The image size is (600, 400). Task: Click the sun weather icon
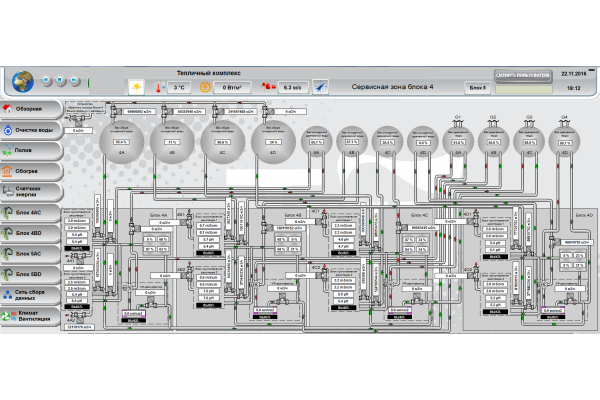pos(136,87)
